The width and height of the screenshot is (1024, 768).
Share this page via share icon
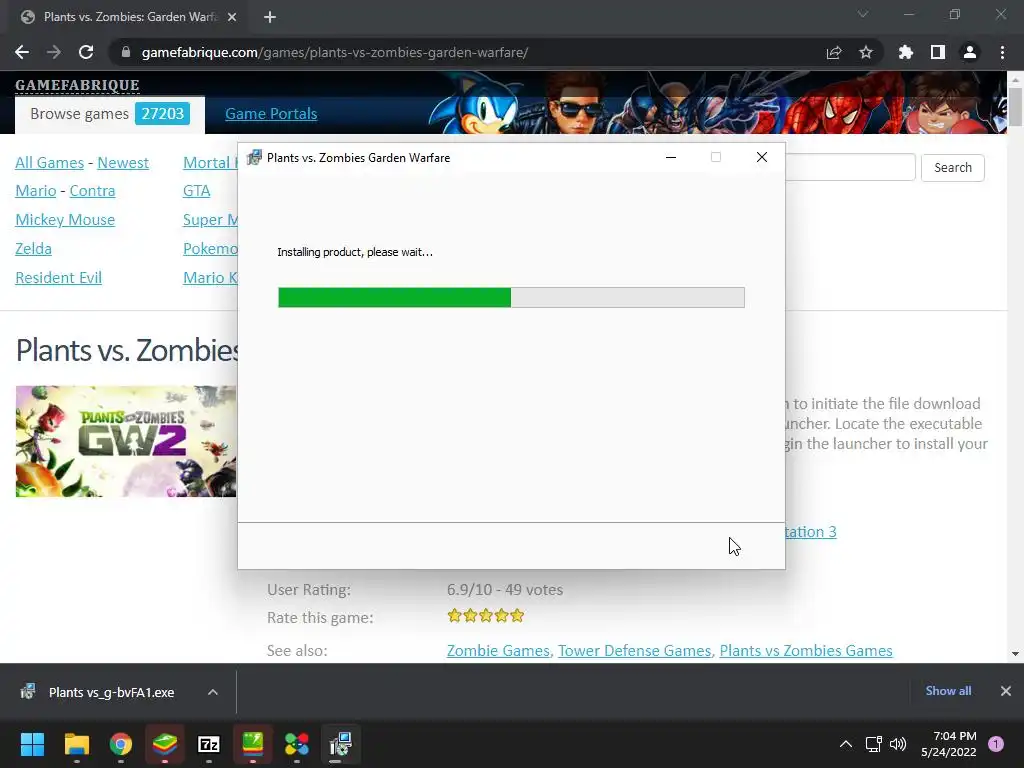click(x=834, y=52)
